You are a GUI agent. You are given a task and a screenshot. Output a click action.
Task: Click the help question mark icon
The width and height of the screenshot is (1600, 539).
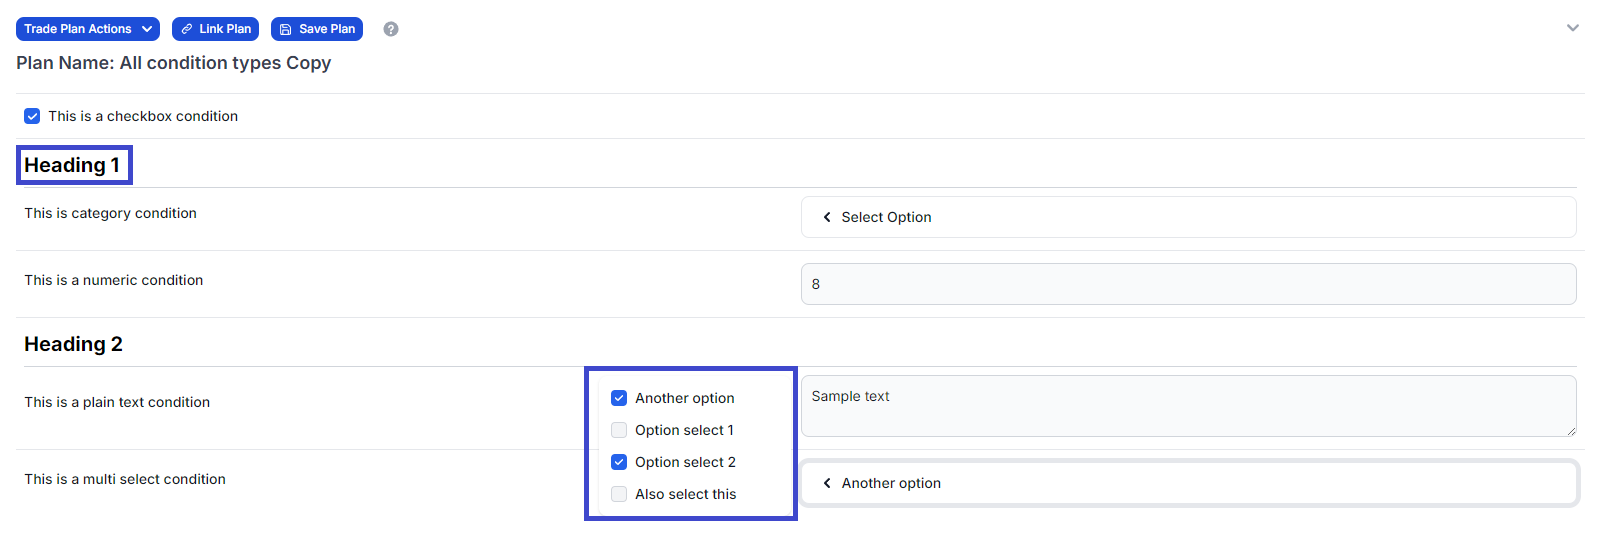(x=391, y=29)
